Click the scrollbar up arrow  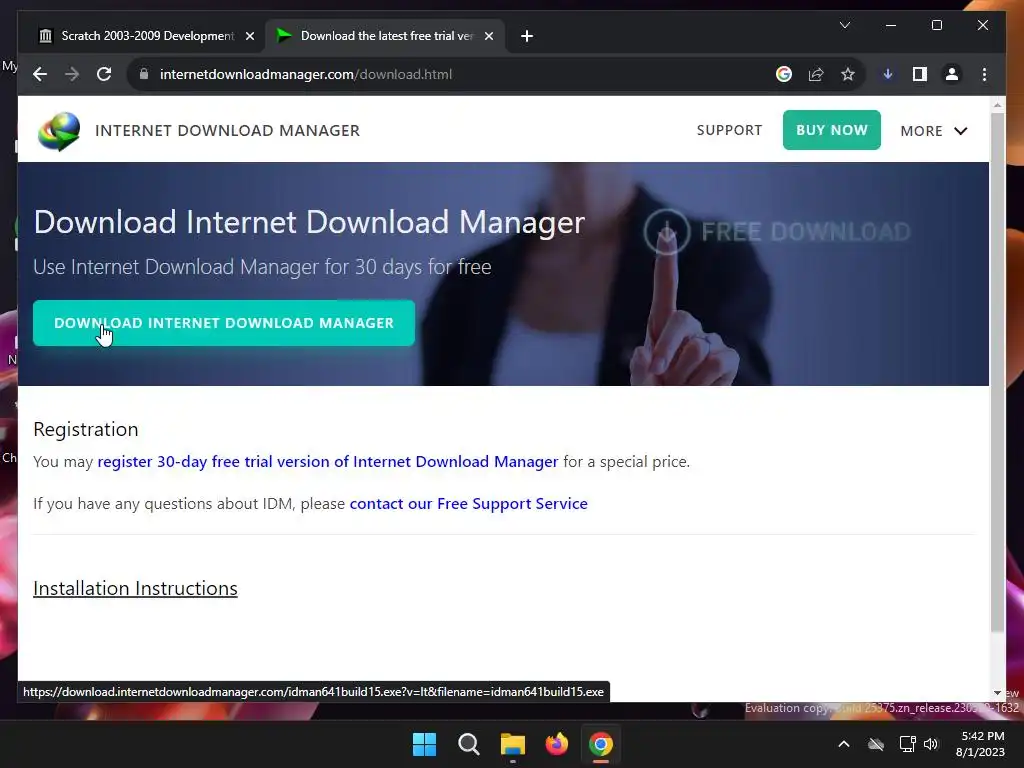[x=997, y=104]
